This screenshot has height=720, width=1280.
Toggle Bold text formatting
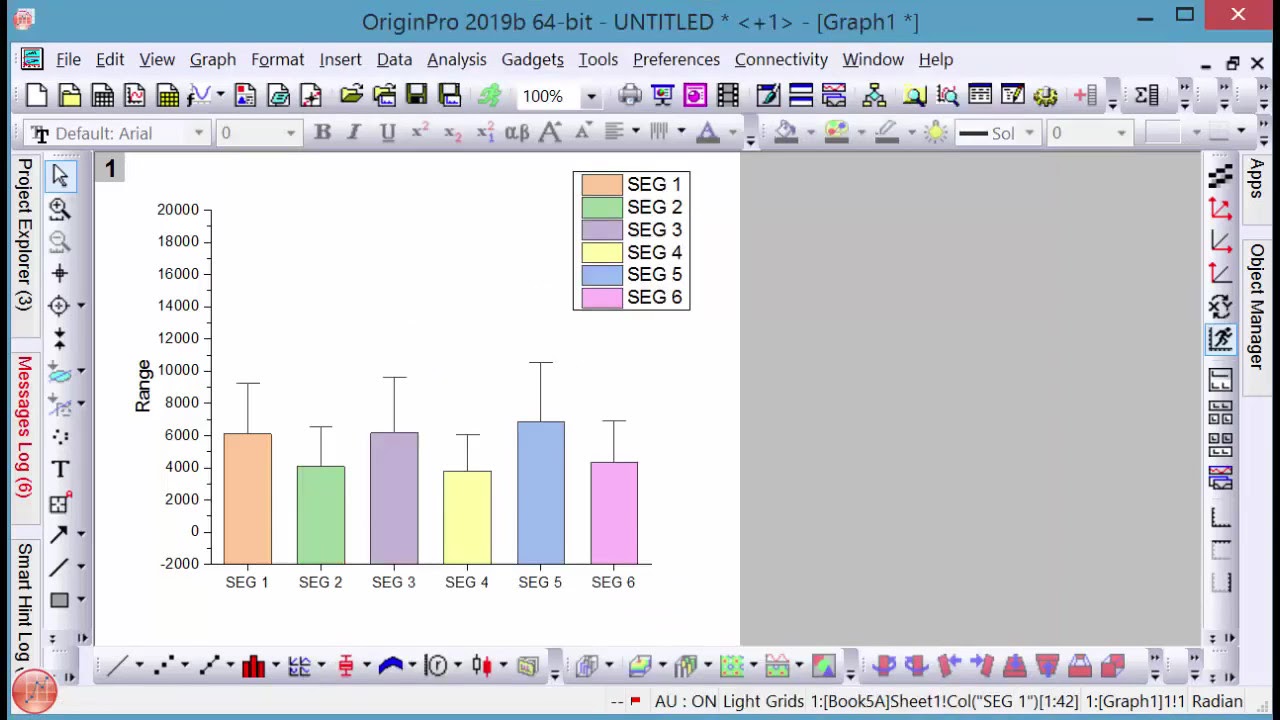click(322, 133)
